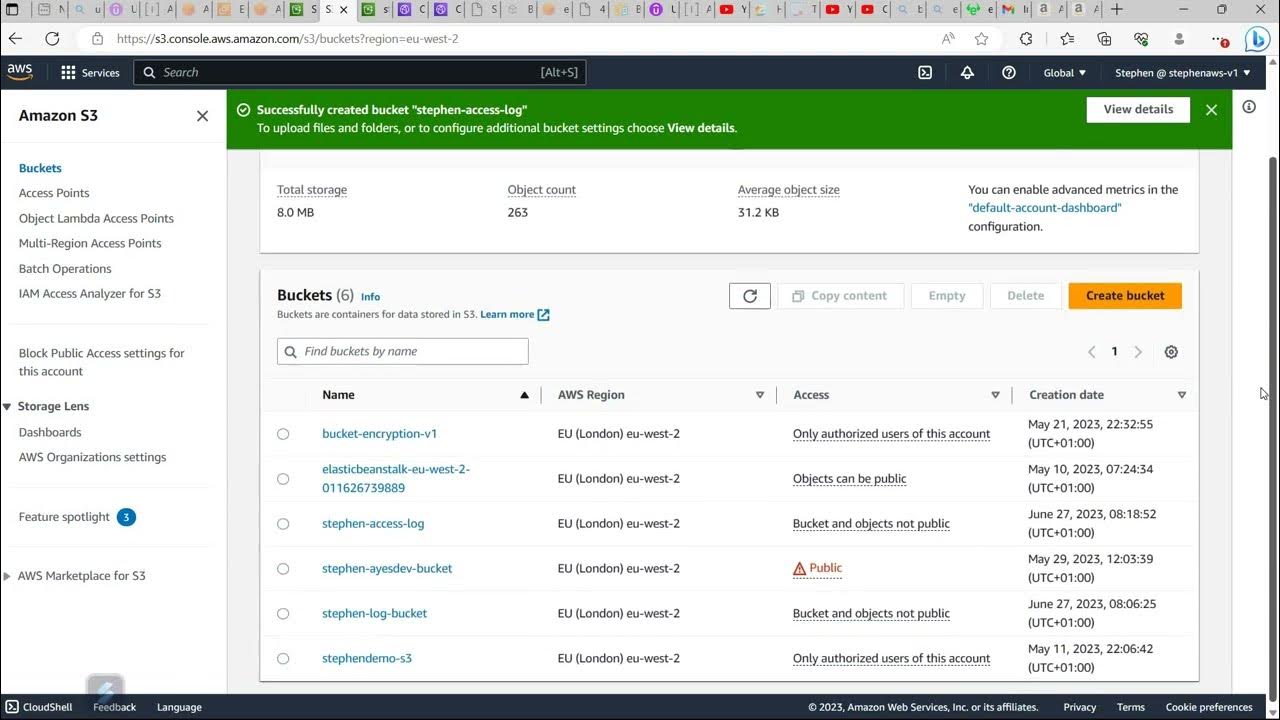The height and width of the screenshot is (720, 1280).
Task: Open browser extensions puzzle icon
Action: [1026, 39]
